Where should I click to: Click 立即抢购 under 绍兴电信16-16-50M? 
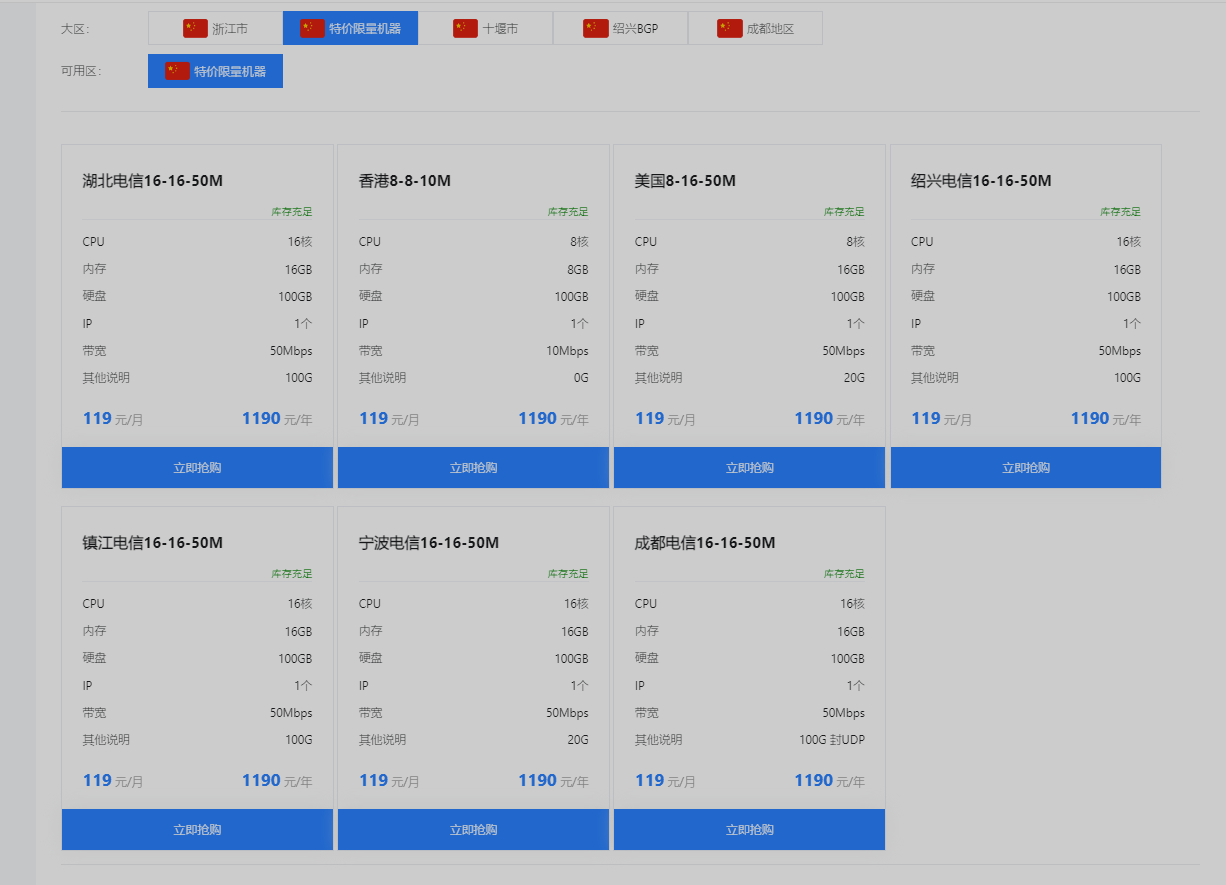(1026, 468)
